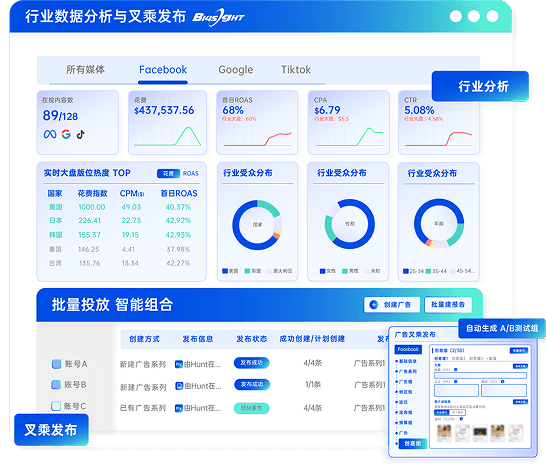The height and width of the screenshot is (464, 546).
Task: Click the 首日ROAS column header in heat table
Action: [x=179, y=194]
